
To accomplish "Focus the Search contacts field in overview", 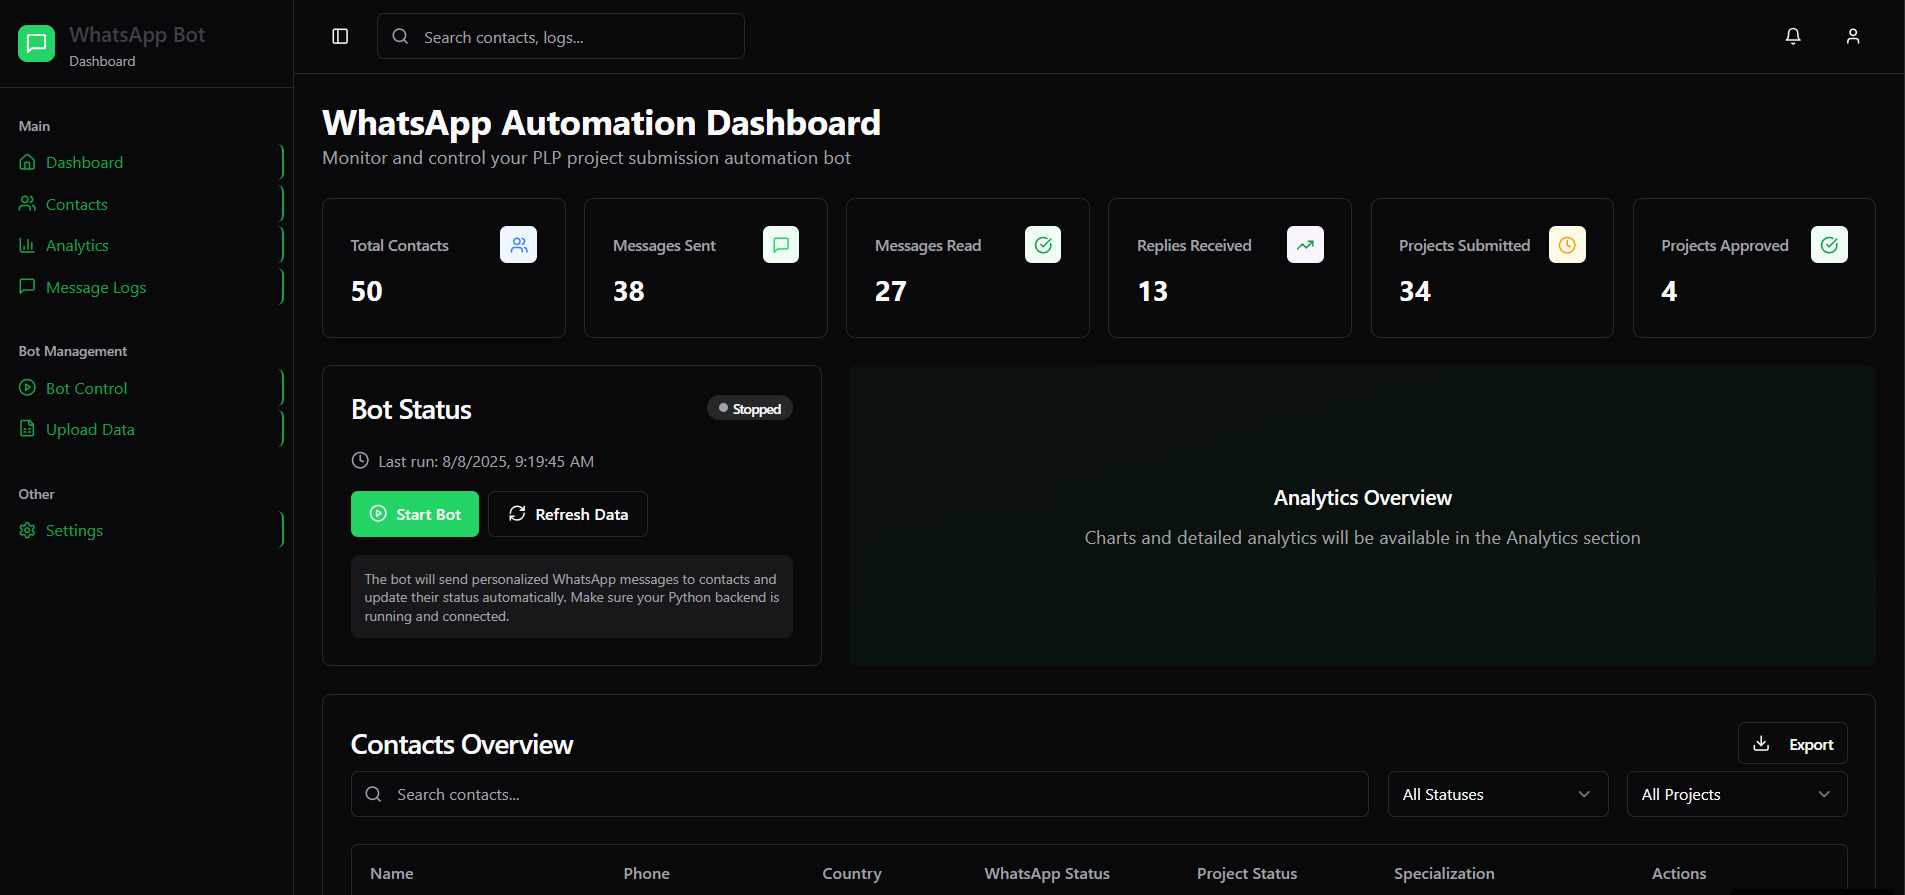I will click(x=860, y=794).
